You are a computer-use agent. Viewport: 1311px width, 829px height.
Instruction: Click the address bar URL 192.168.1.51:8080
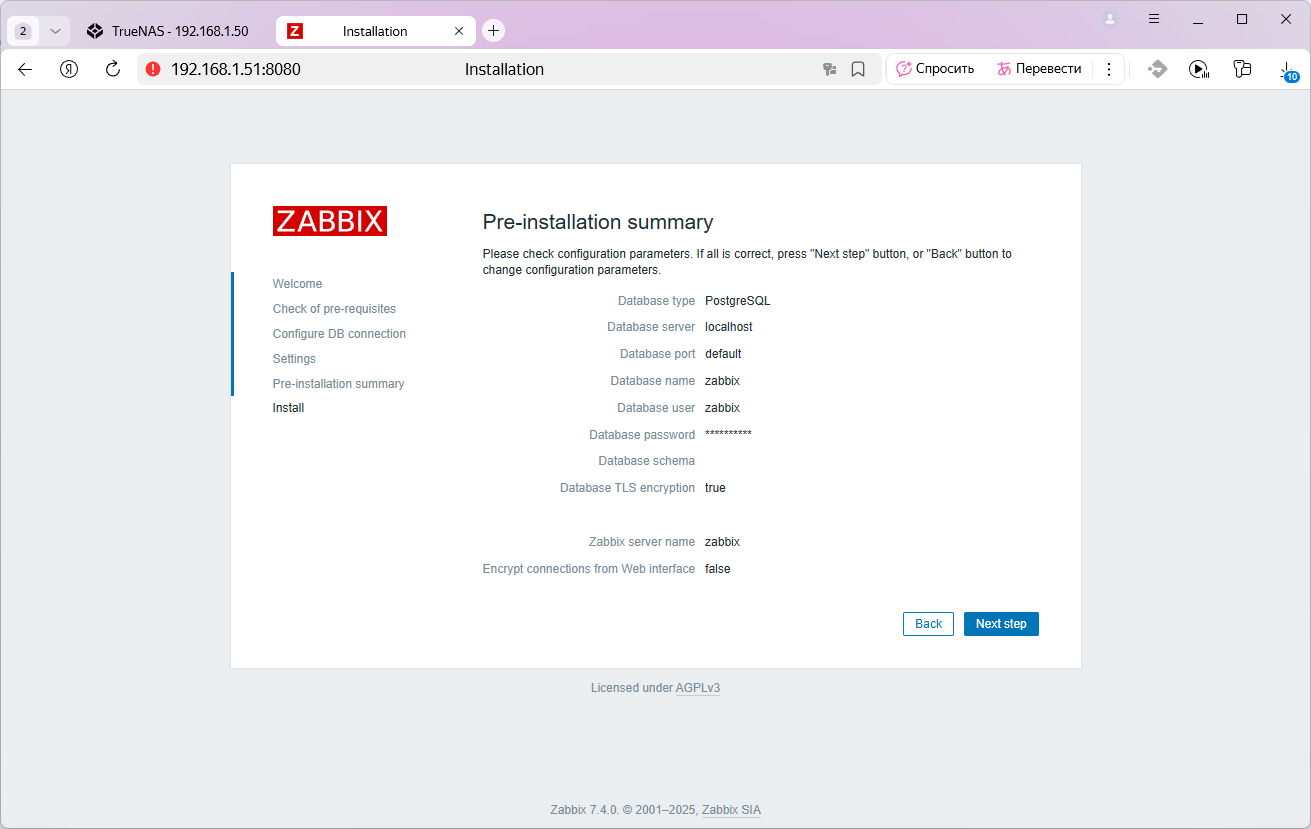pos(236,69)
